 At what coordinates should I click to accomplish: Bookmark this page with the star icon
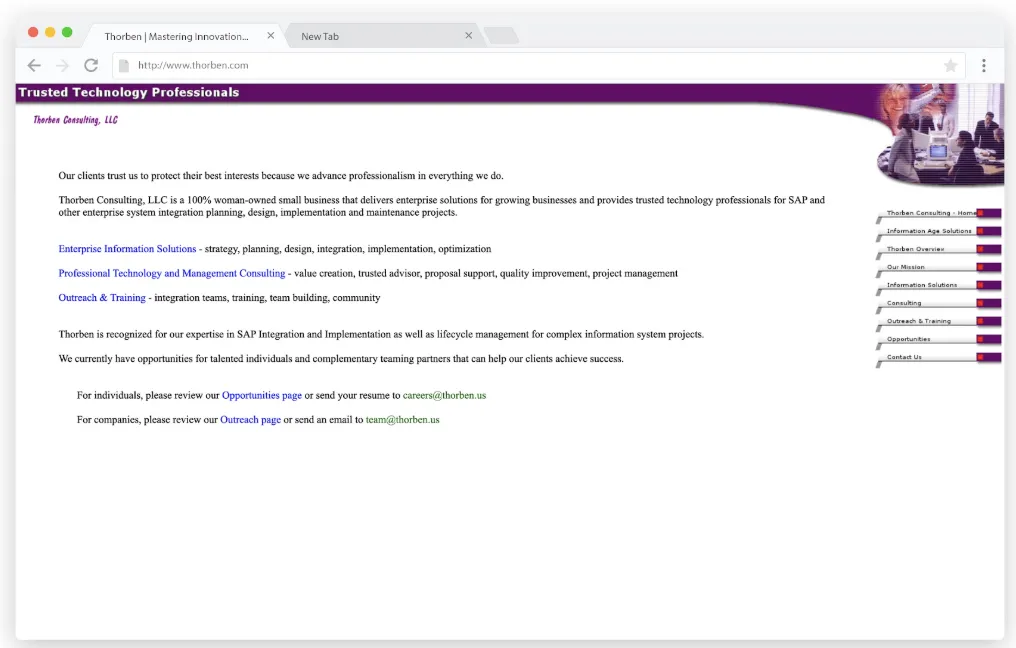(951, 65)
